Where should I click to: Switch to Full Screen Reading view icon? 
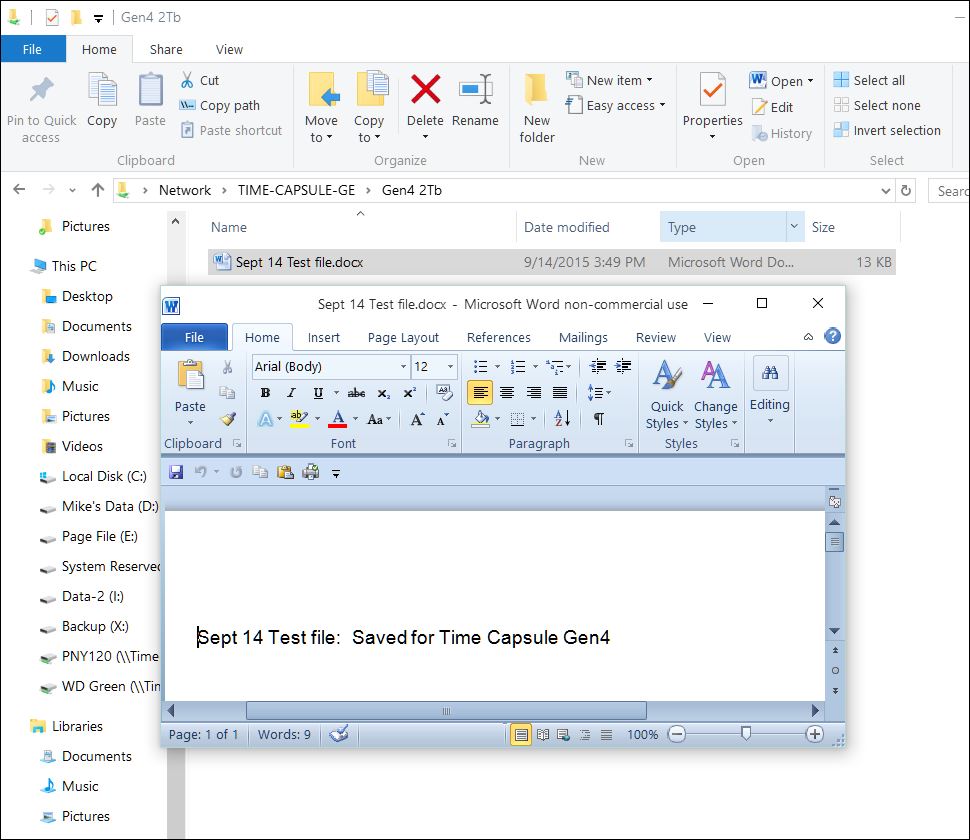[x=543, y=734]
